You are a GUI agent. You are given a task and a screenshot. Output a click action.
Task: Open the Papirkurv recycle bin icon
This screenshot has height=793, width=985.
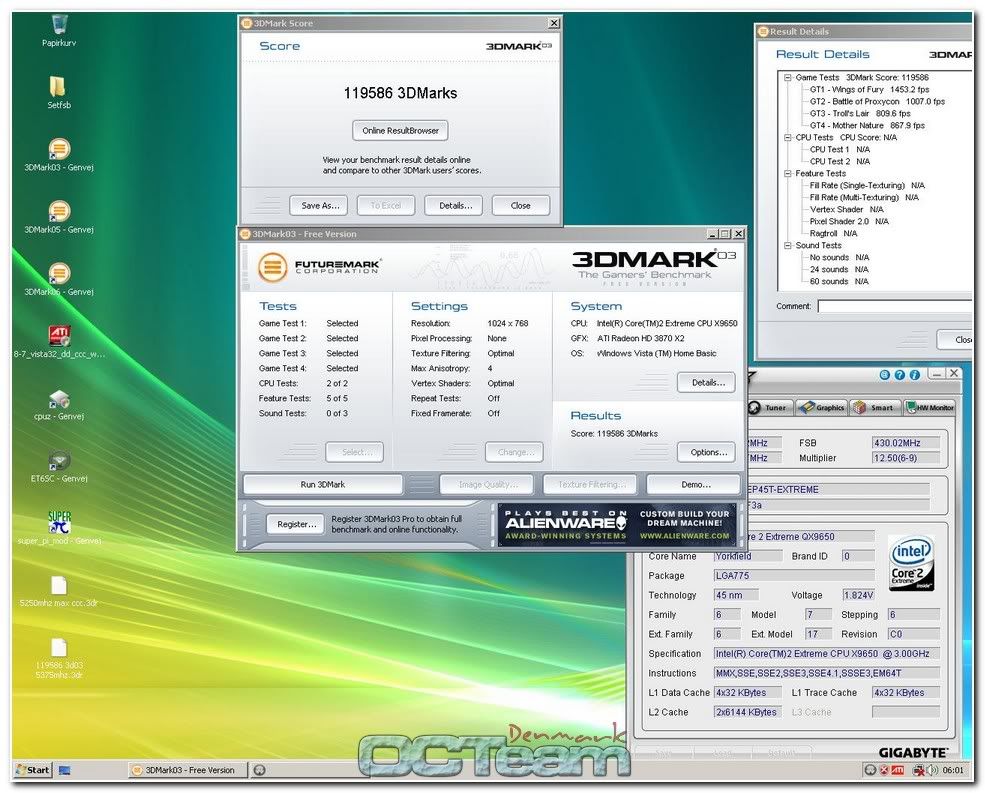(59, 25)
